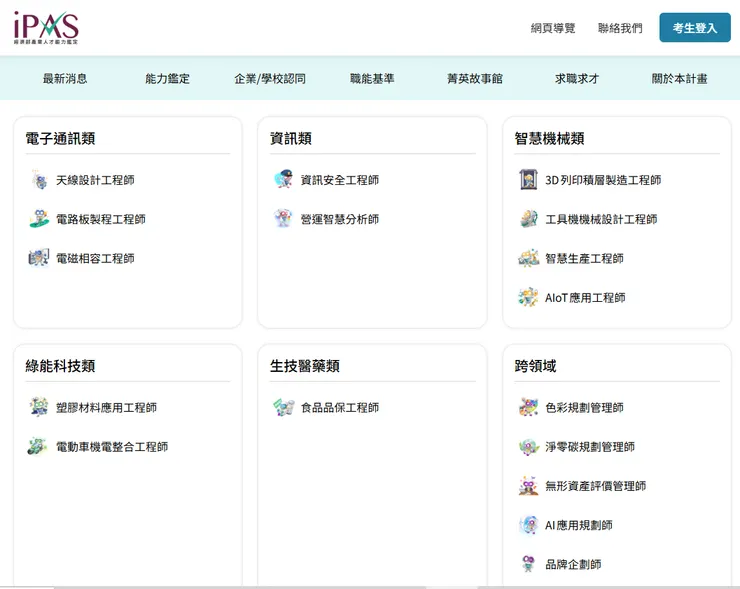Viewport: 740px width, 589px height.
Task: Open the 電路板製程工程師 text link
Action: click(x=101, y=219)
